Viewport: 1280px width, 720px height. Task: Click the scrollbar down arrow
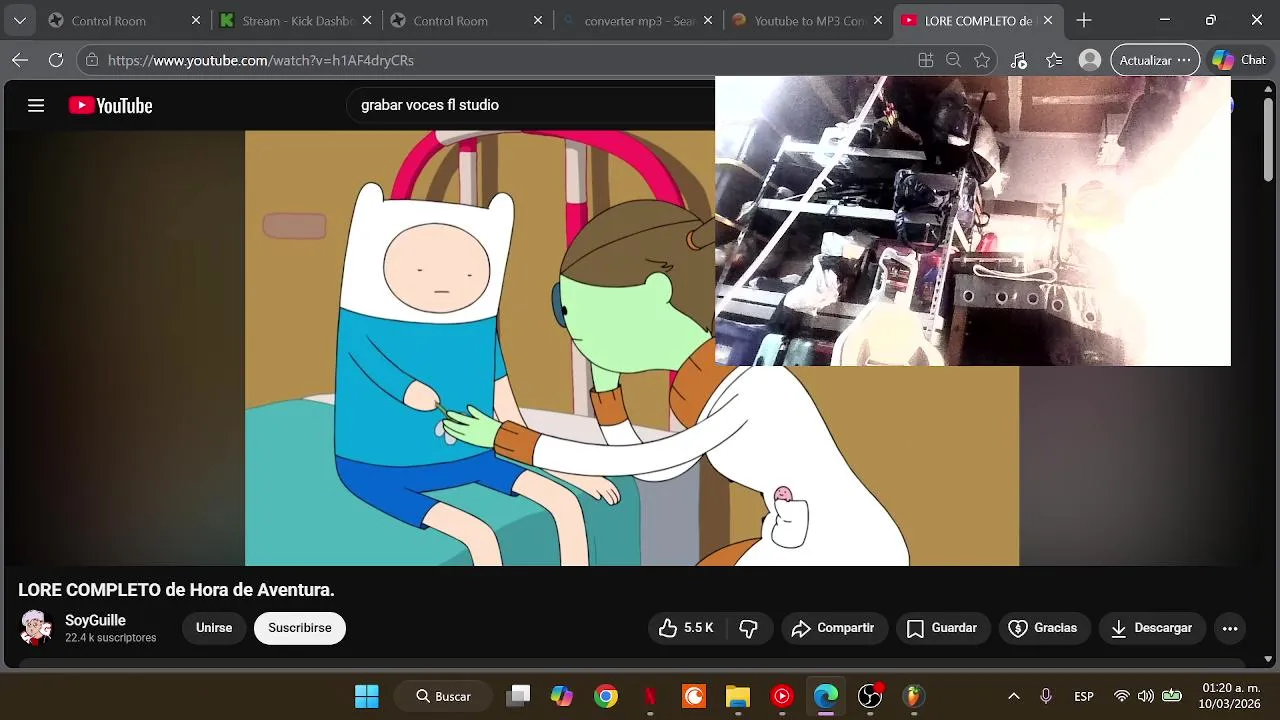click(x=1268, y=658)
